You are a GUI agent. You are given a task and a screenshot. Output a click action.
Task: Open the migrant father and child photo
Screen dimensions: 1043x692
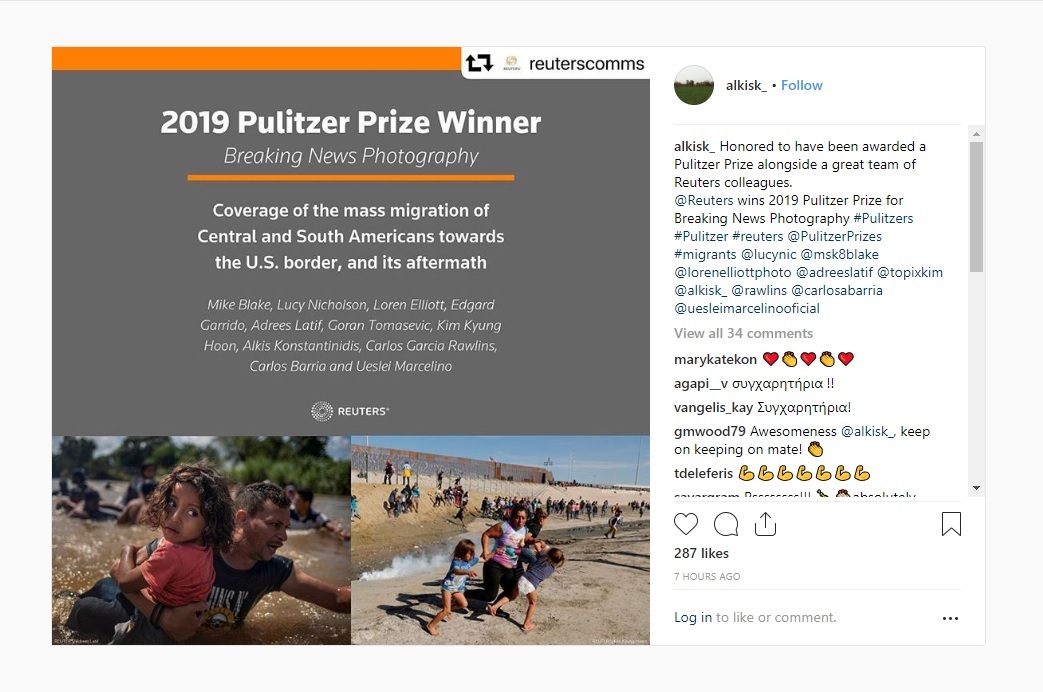click(201, 540)
